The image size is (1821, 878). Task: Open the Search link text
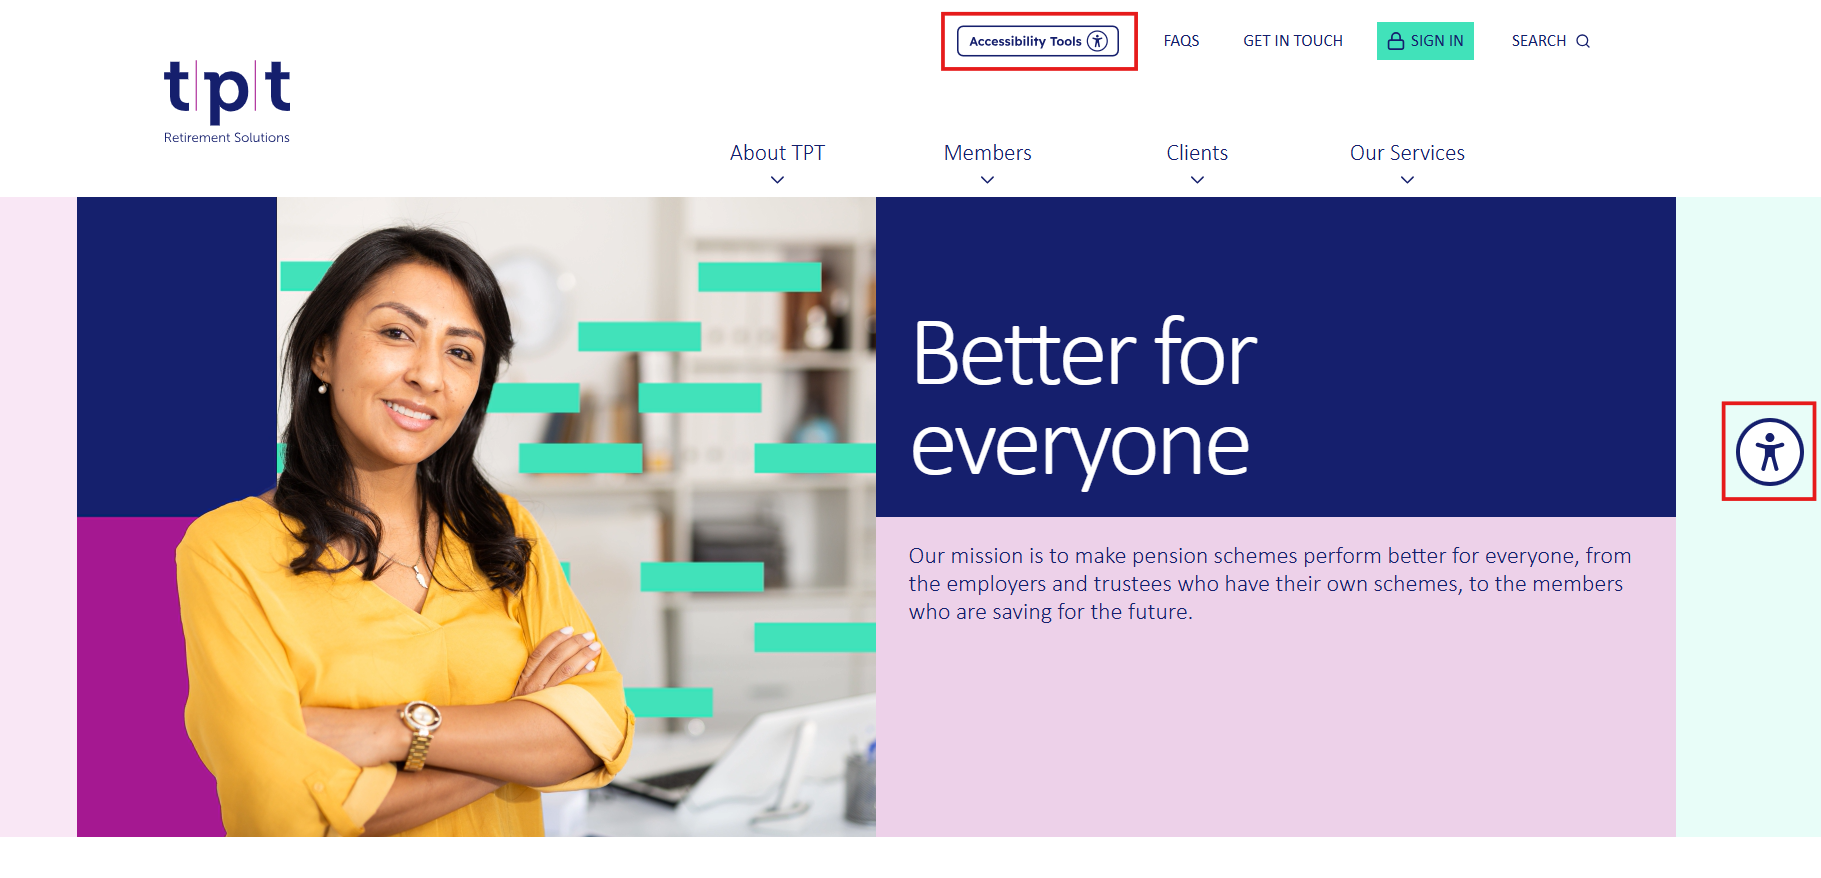(x=1539, y=41)
